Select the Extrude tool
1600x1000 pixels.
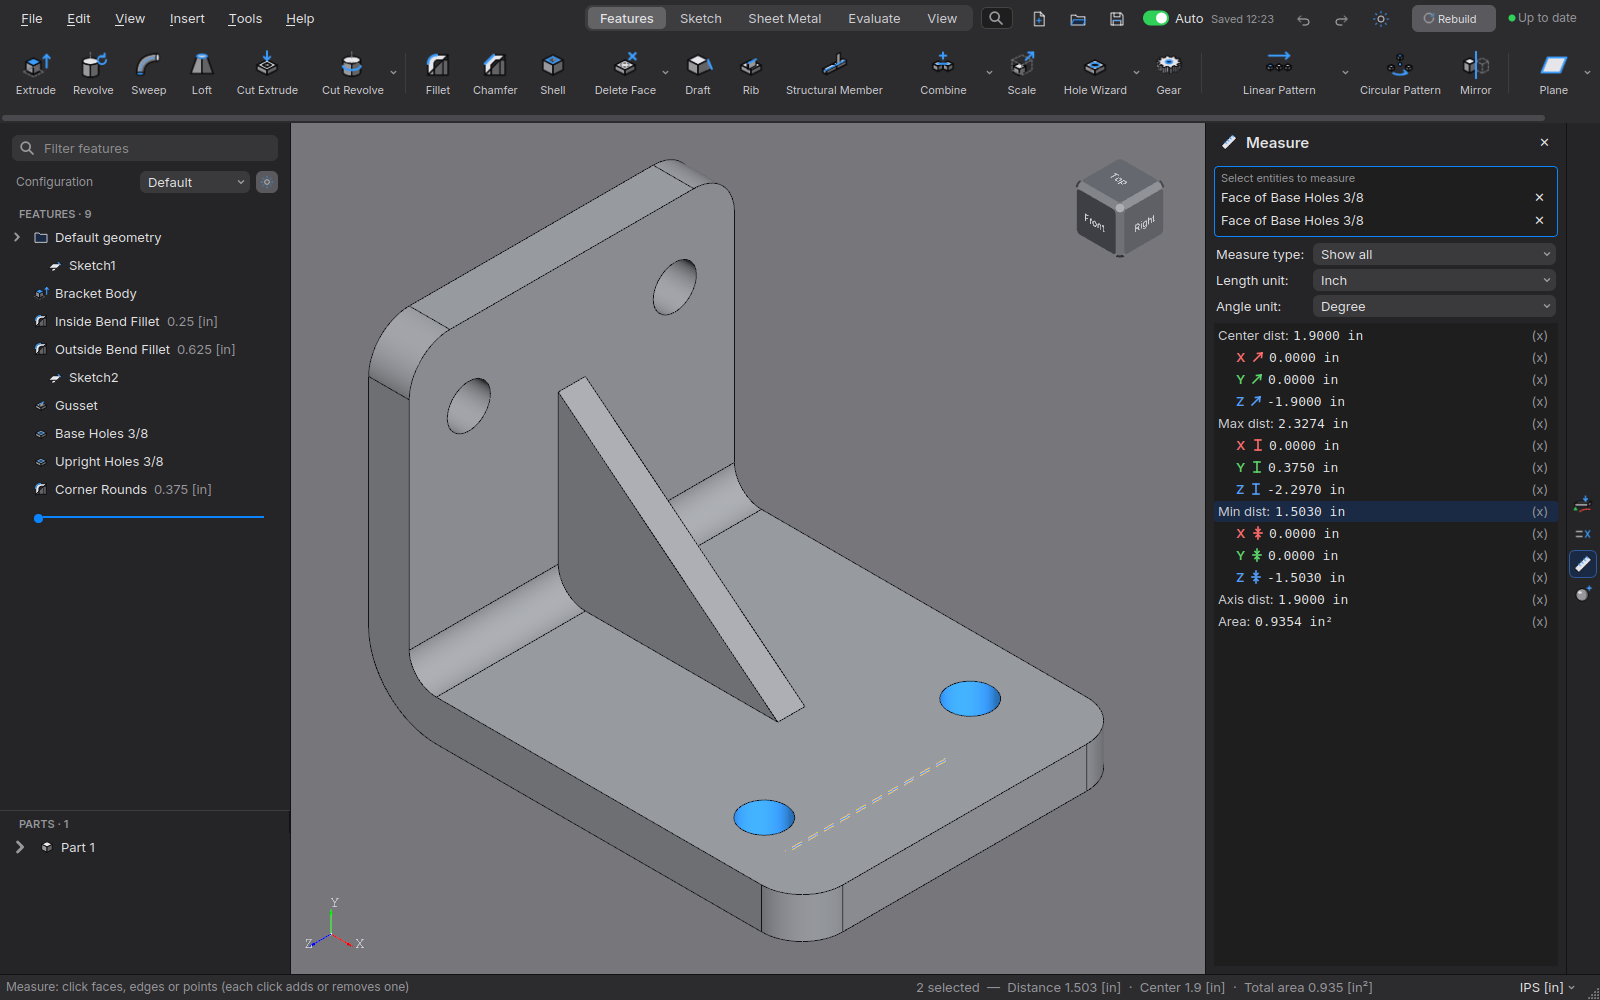(x=36, y=75)
